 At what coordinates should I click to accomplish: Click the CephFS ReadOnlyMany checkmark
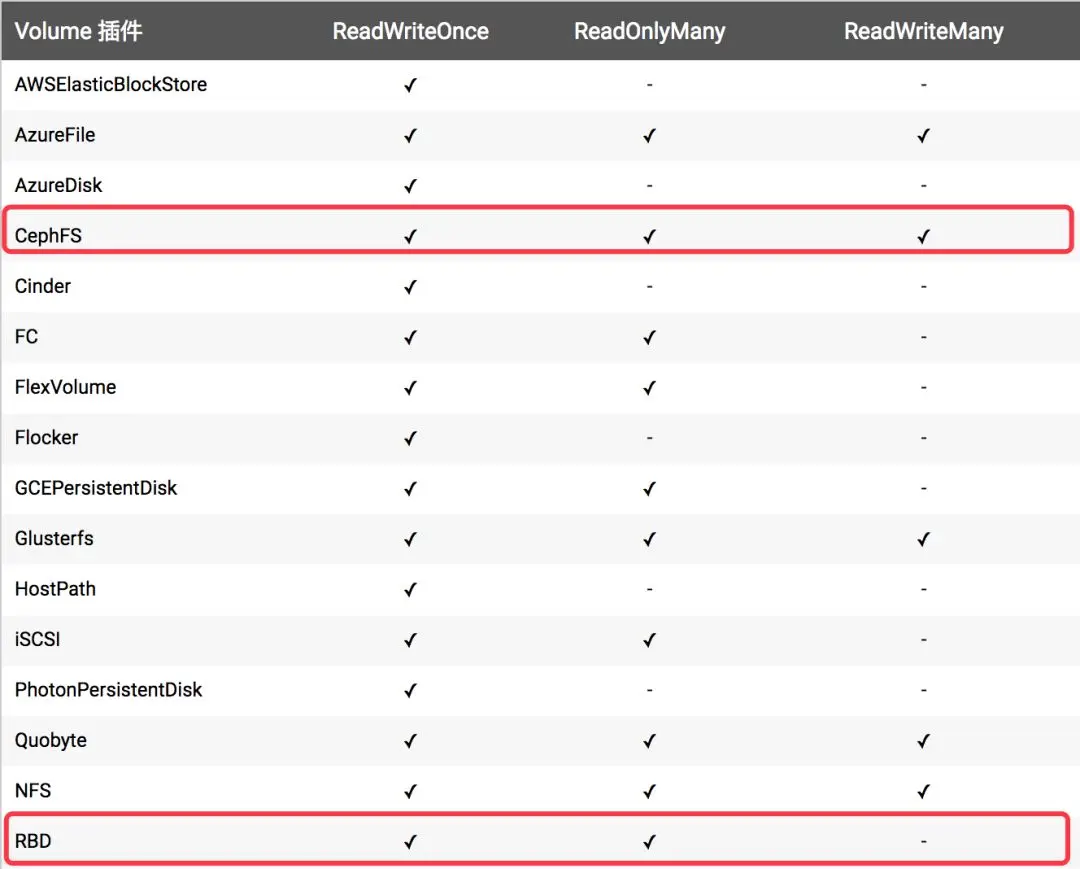click(x=650, y=237)
